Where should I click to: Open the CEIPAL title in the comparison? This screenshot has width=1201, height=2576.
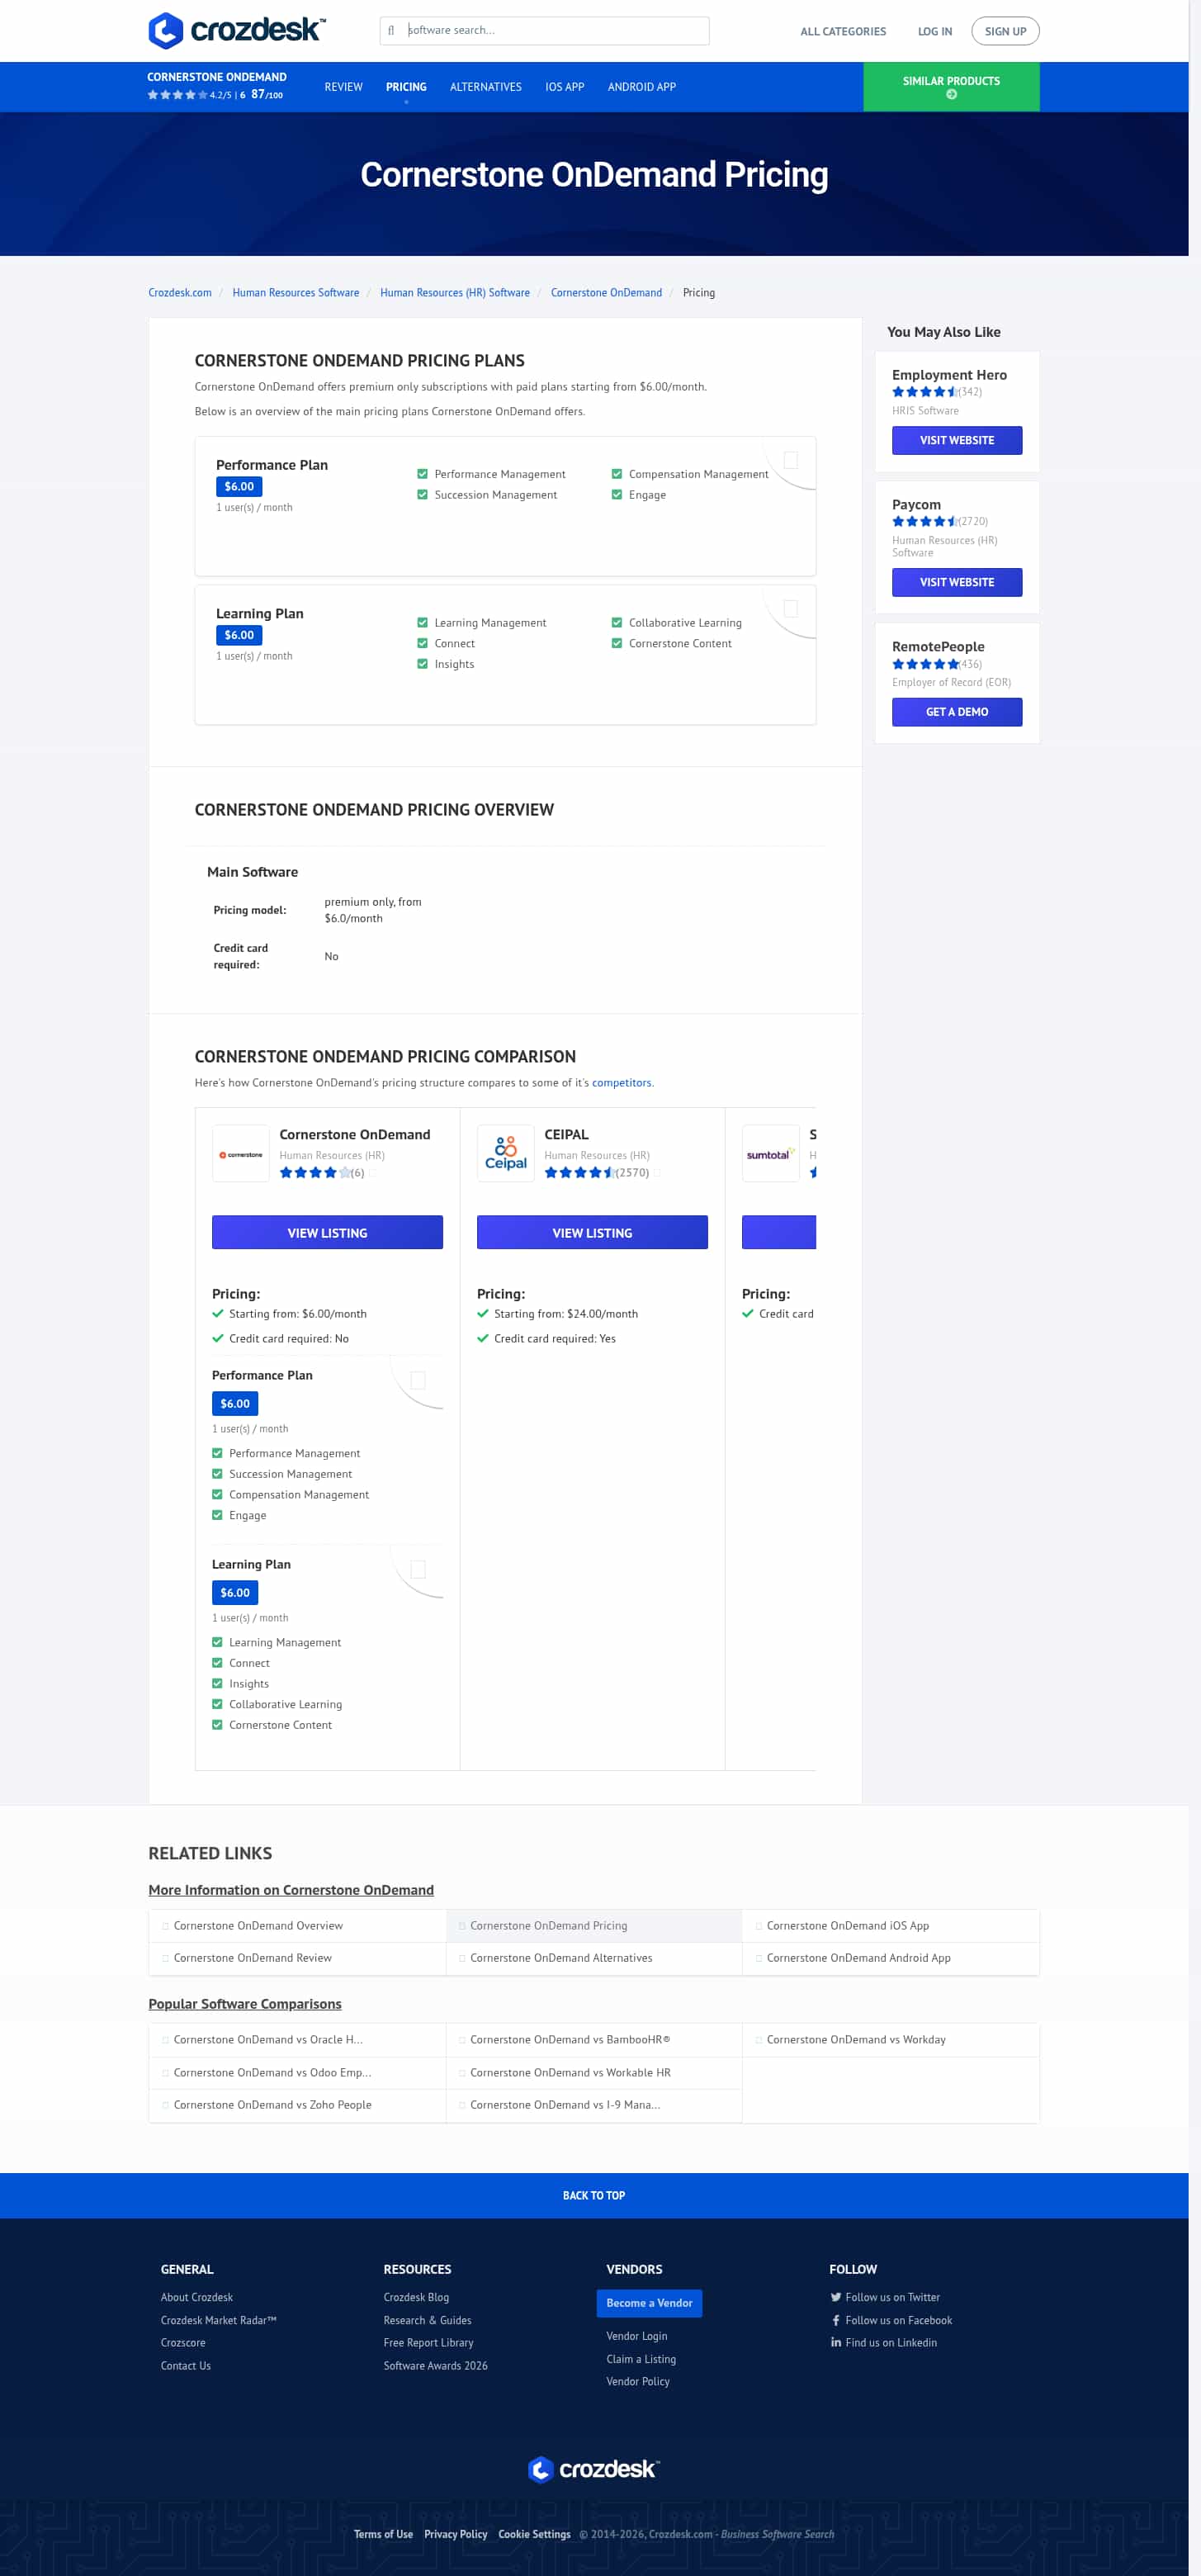[x=566, y=1135]
